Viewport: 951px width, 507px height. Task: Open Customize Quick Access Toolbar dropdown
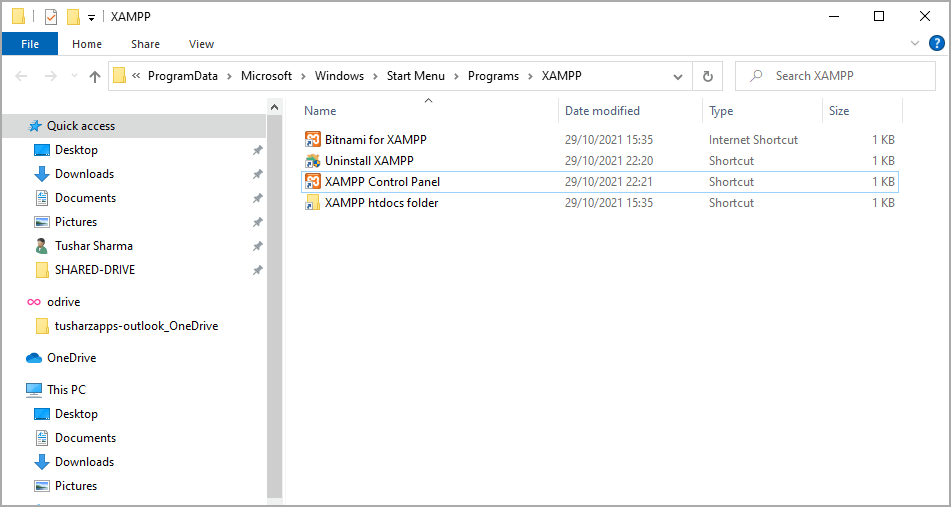(x=92, y=18)
